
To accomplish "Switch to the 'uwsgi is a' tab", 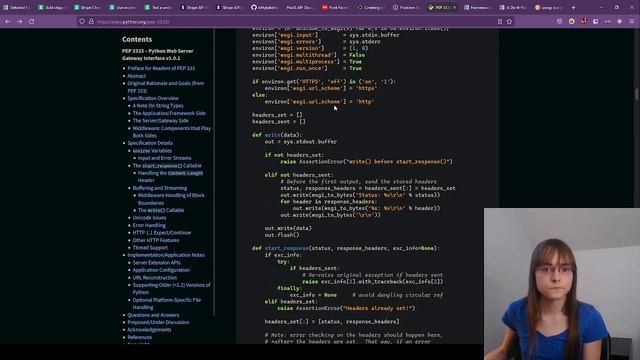I will click(549, 7).
